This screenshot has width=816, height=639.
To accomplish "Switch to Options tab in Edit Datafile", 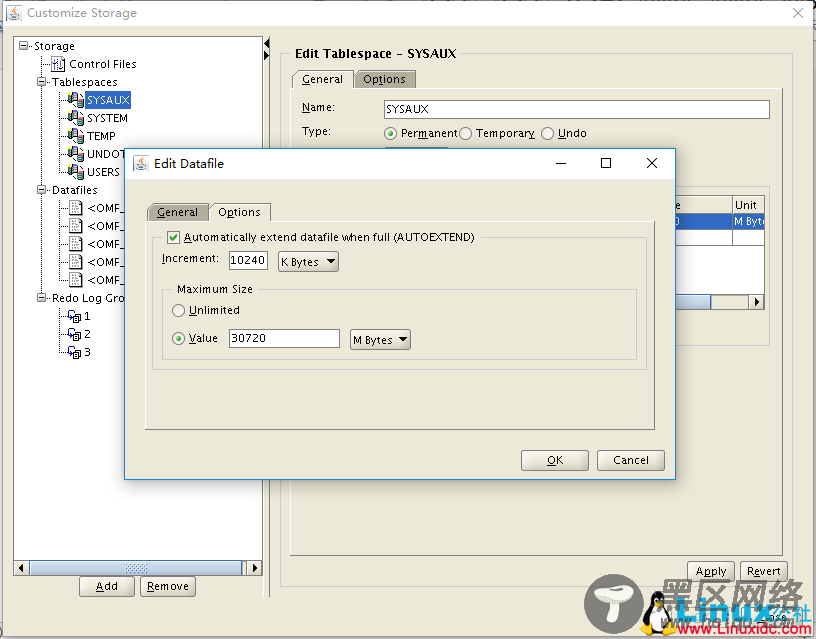I will pos(239,212).
